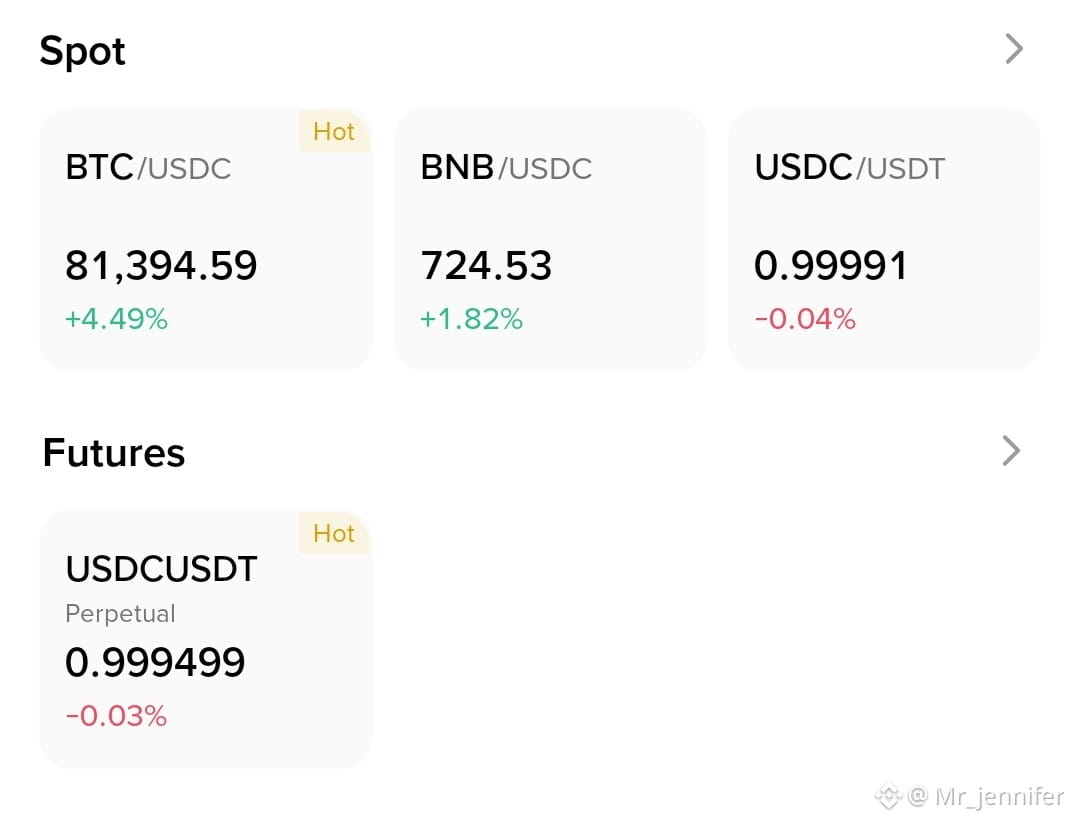This screenshot has height=821, width=1072.
Task: Select the -0.04% change on USDC/USDT
Action: coord(805,319)
